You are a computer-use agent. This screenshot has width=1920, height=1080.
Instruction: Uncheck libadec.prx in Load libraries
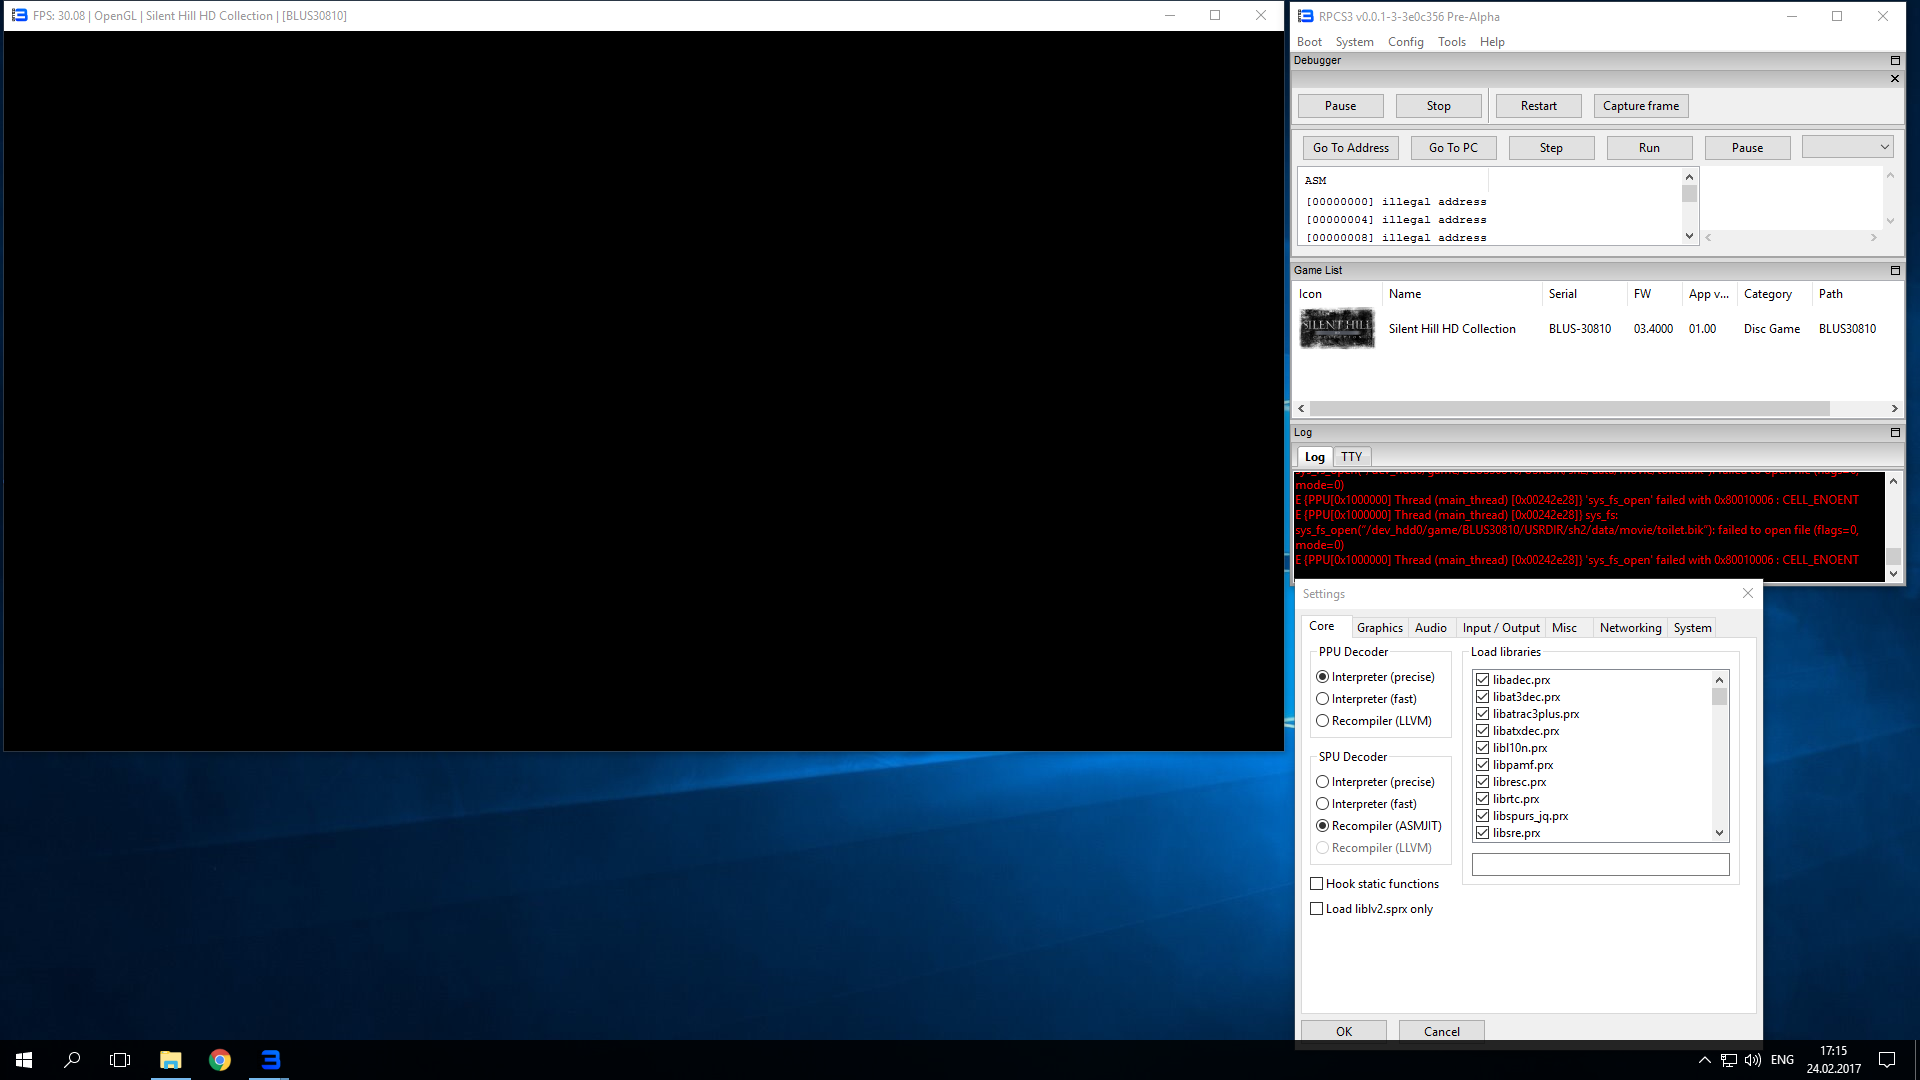tap(1482, 680)
